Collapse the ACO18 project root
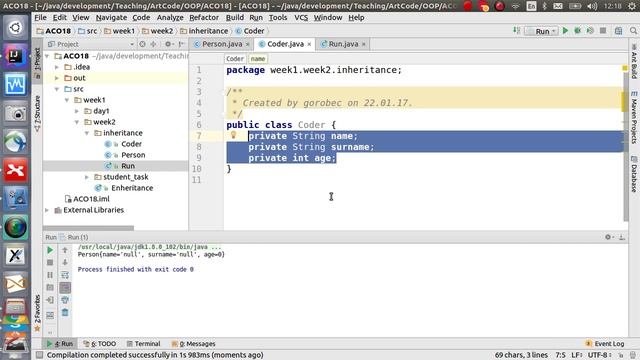 click(47, 56)
